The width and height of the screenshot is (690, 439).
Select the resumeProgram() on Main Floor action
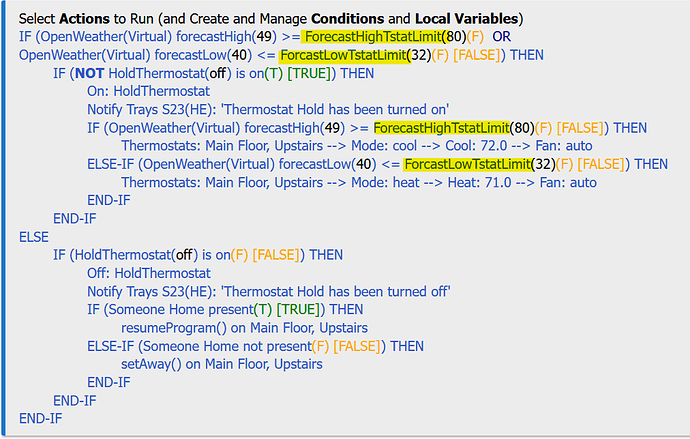point(244,328)
